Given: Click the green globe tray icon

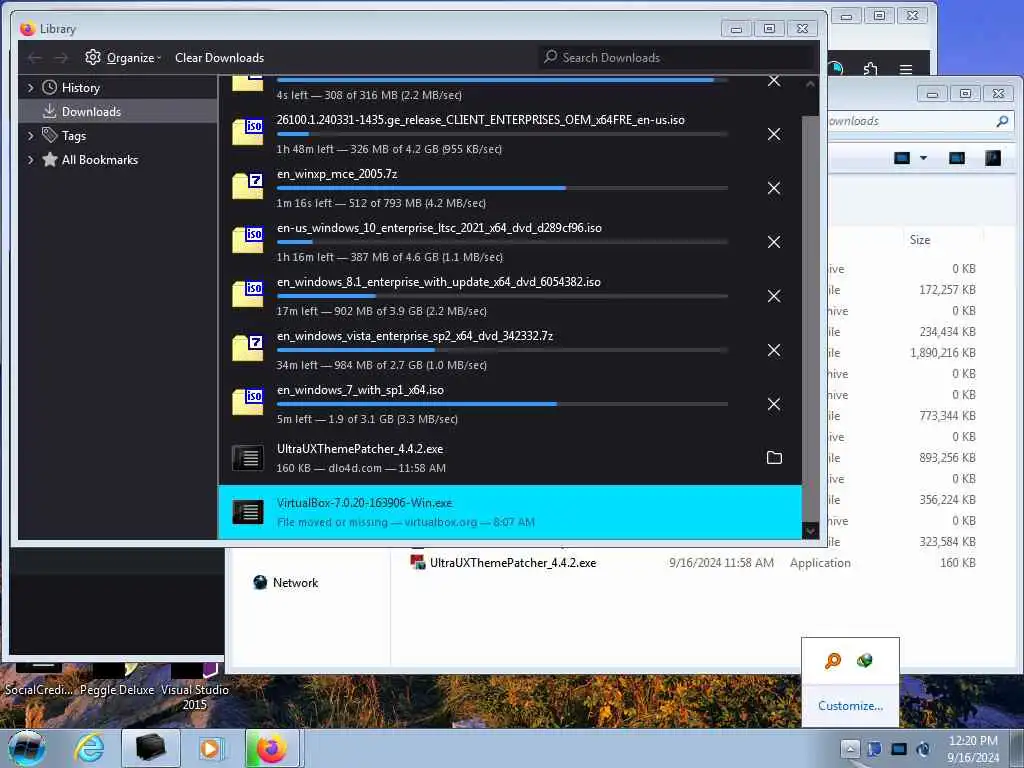Looking at the screenshot, I should point(865,660).
